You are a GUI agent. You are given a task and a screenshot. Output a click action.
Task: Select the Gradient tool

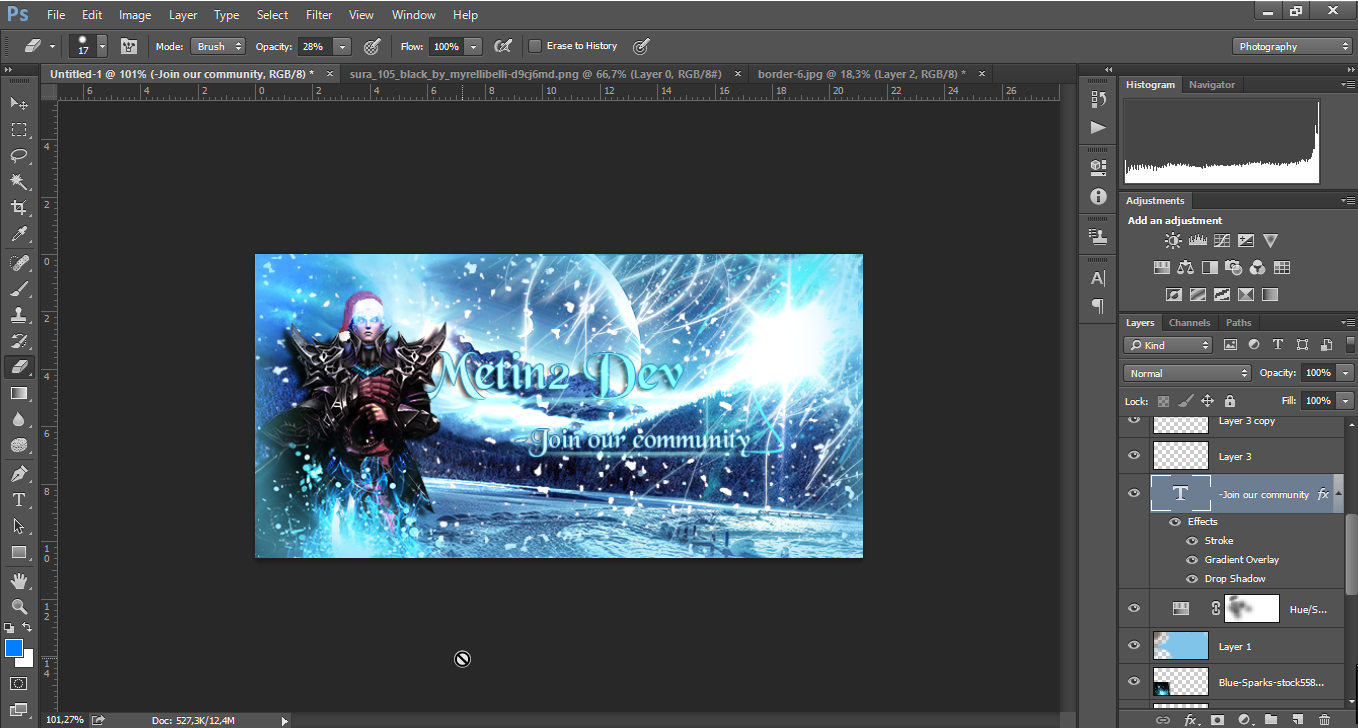tap(19, 394)
